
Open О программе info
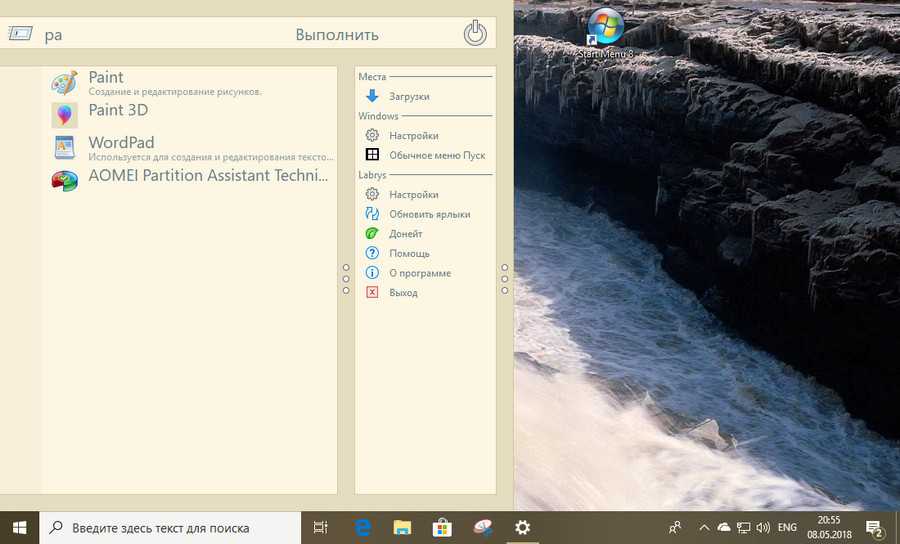419,274
